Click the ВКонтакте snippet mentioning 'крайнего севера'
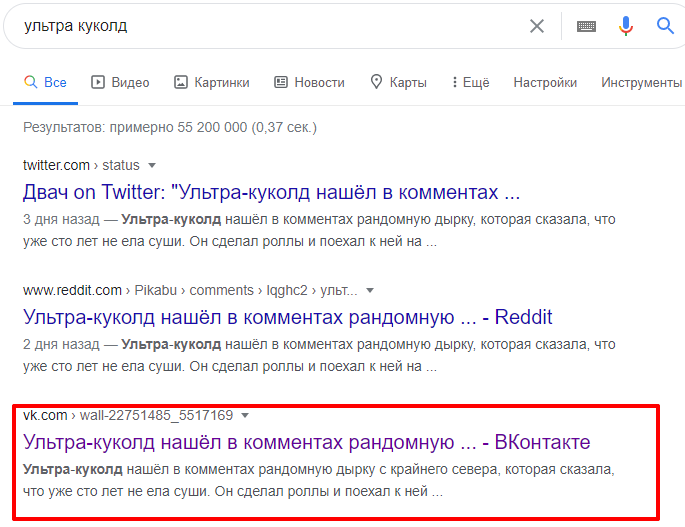This screenshot has height=527, width=685. pyautogui.click(x=318, y=480)
